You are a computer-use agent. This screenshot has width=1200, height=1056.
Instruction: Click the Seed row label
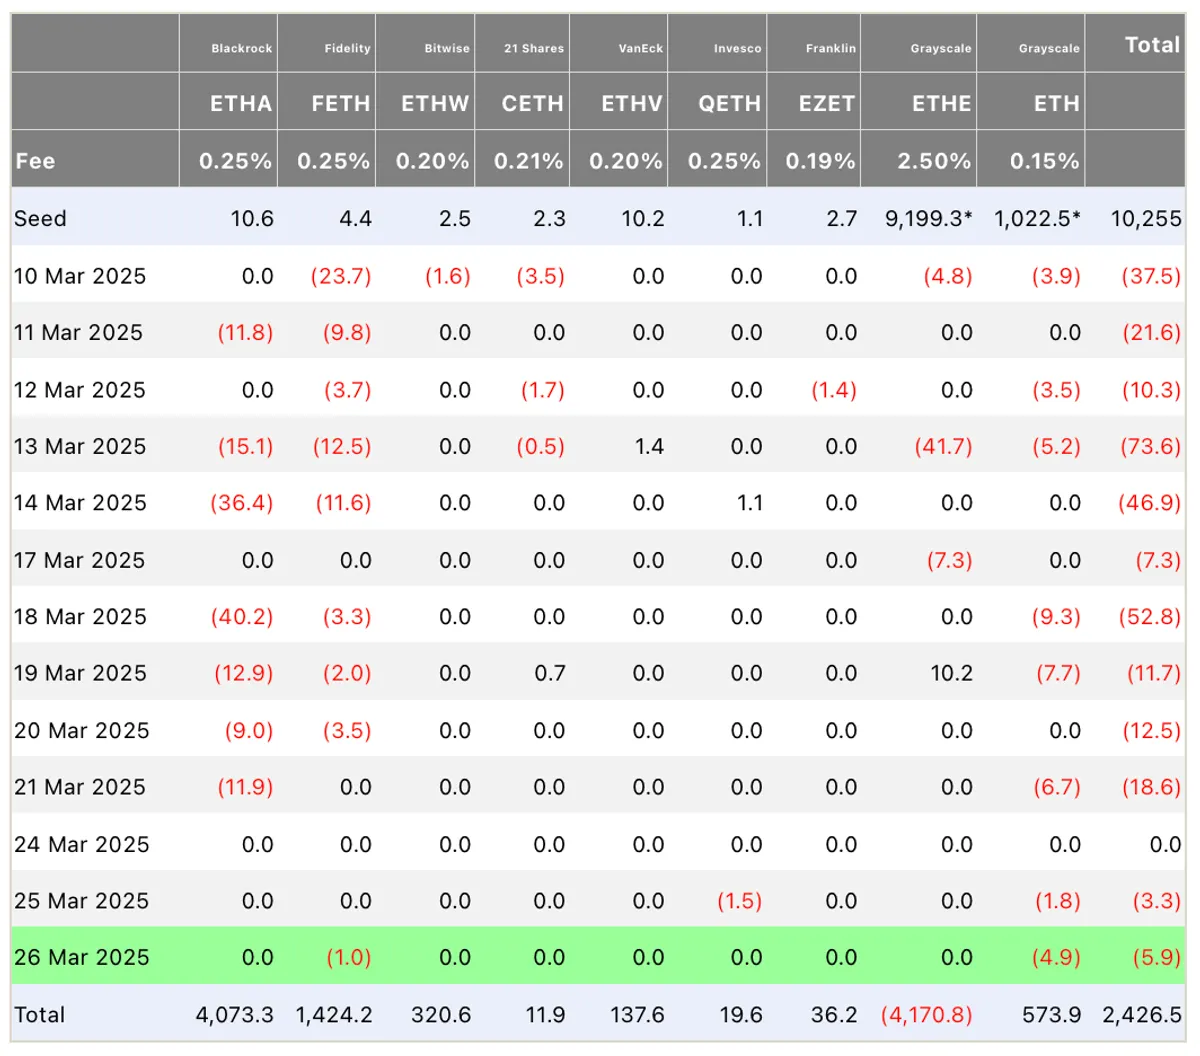click(40, 218)
